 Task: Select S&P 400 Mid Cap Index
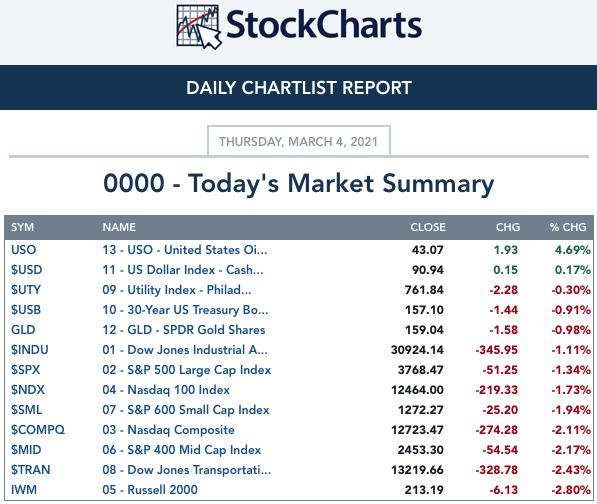click(x=182, y=450)
